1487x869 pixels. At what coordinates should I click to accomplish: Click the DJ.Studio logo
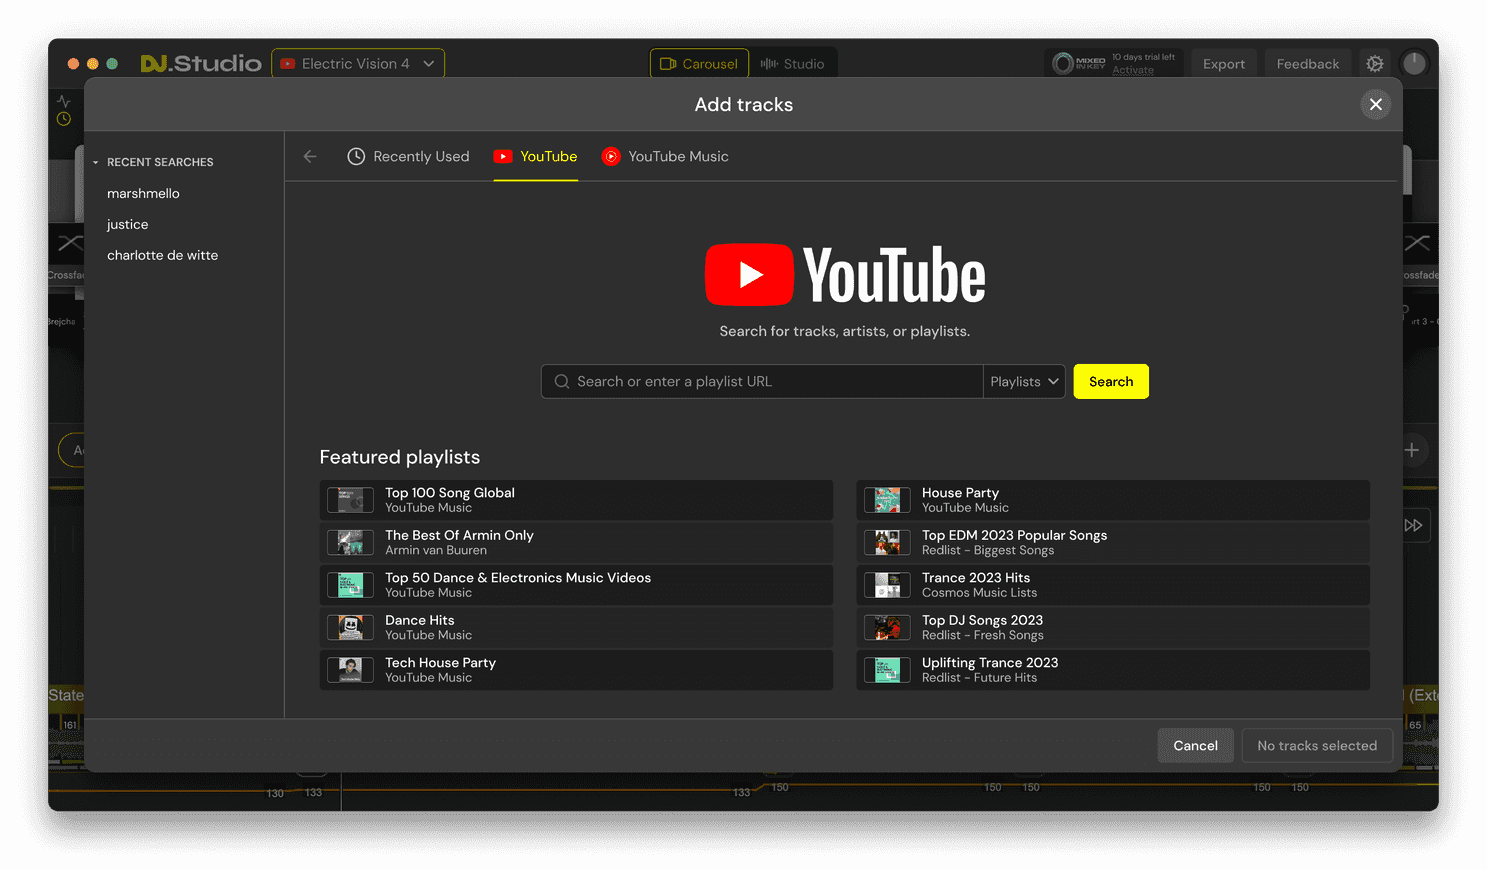[201, 63]
